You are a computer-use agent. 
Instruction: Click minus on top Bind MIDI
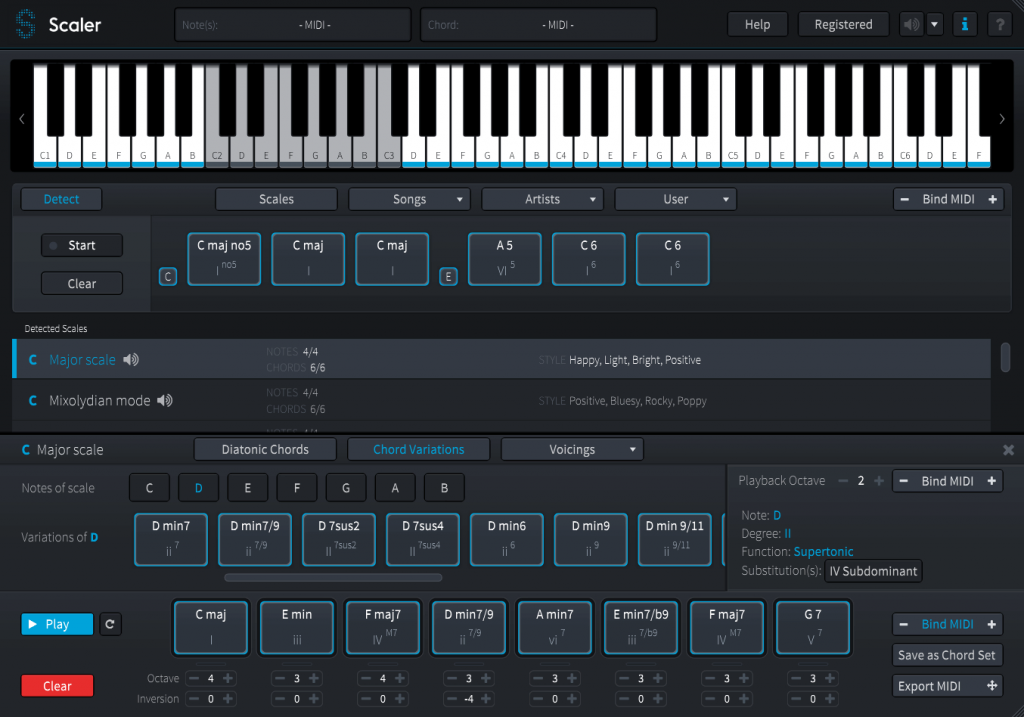(x=904, y=199)
